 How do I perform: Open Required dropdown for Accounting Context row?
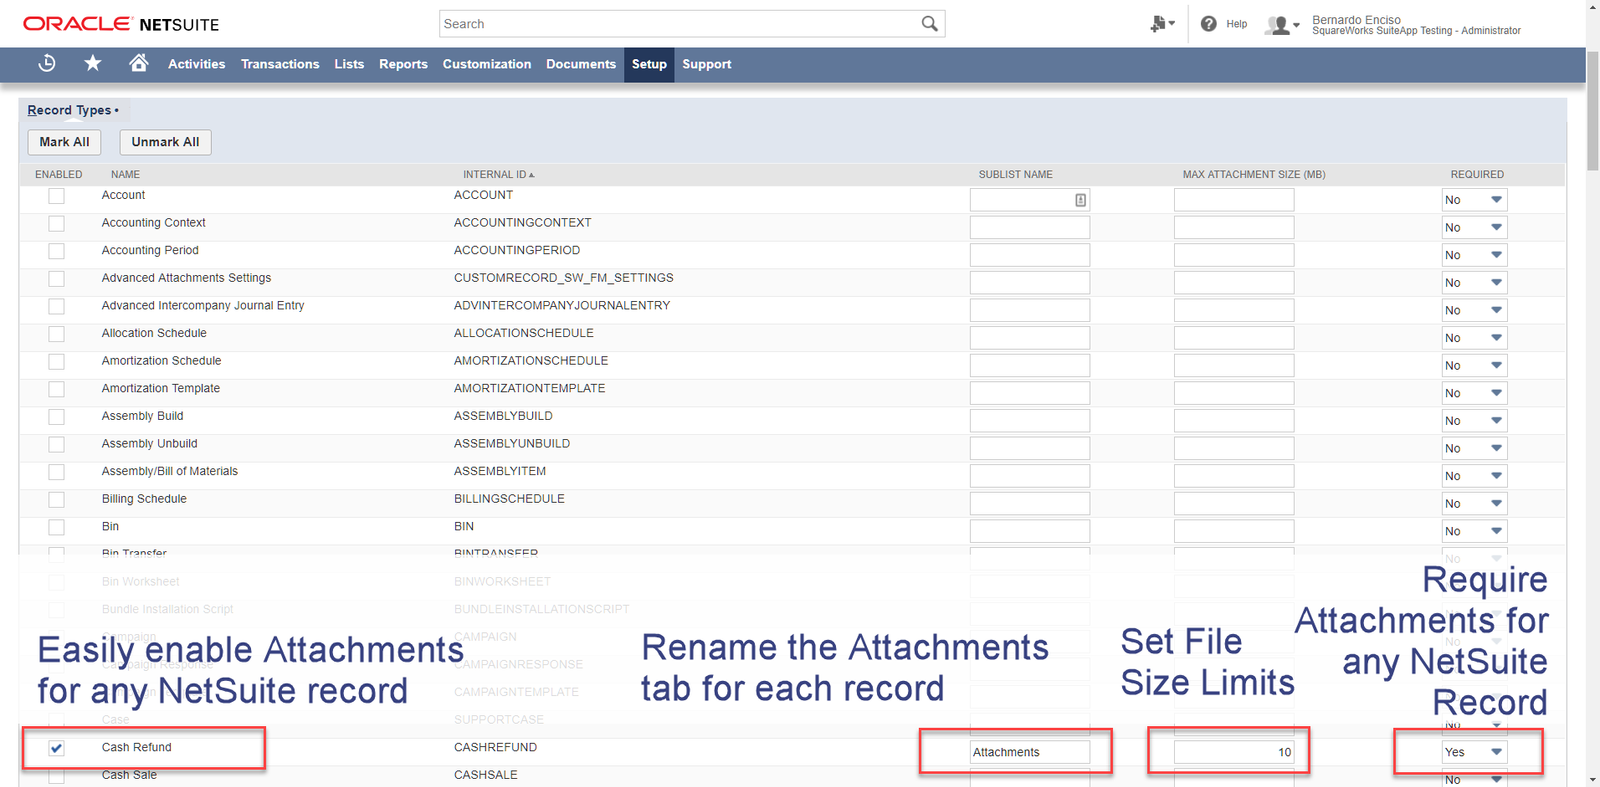tap(1474, 228)
